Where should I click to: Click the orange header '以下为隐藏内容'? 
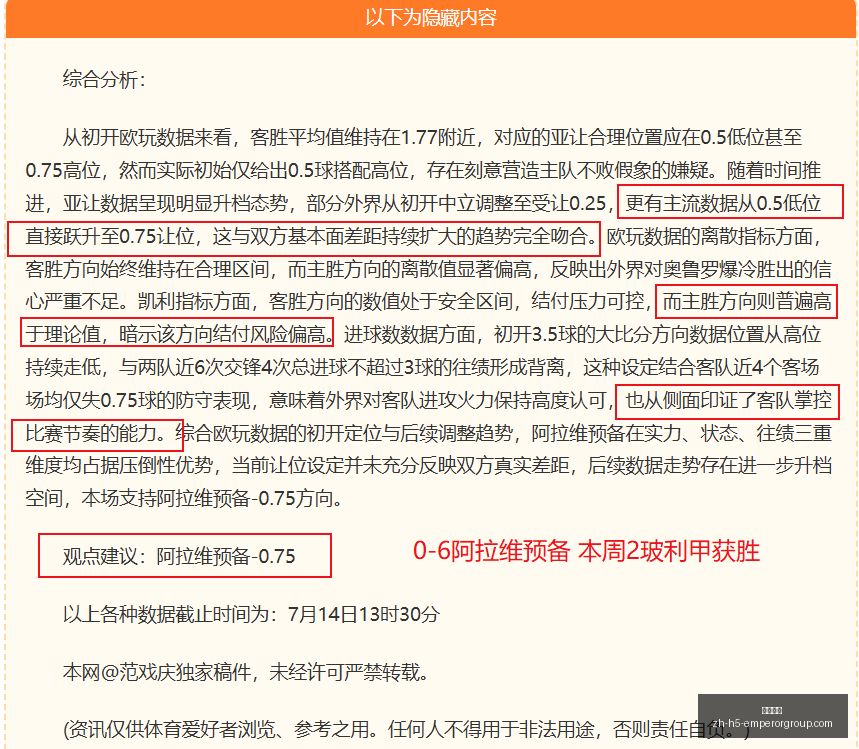pyautogui.click(x=431, y=18)
